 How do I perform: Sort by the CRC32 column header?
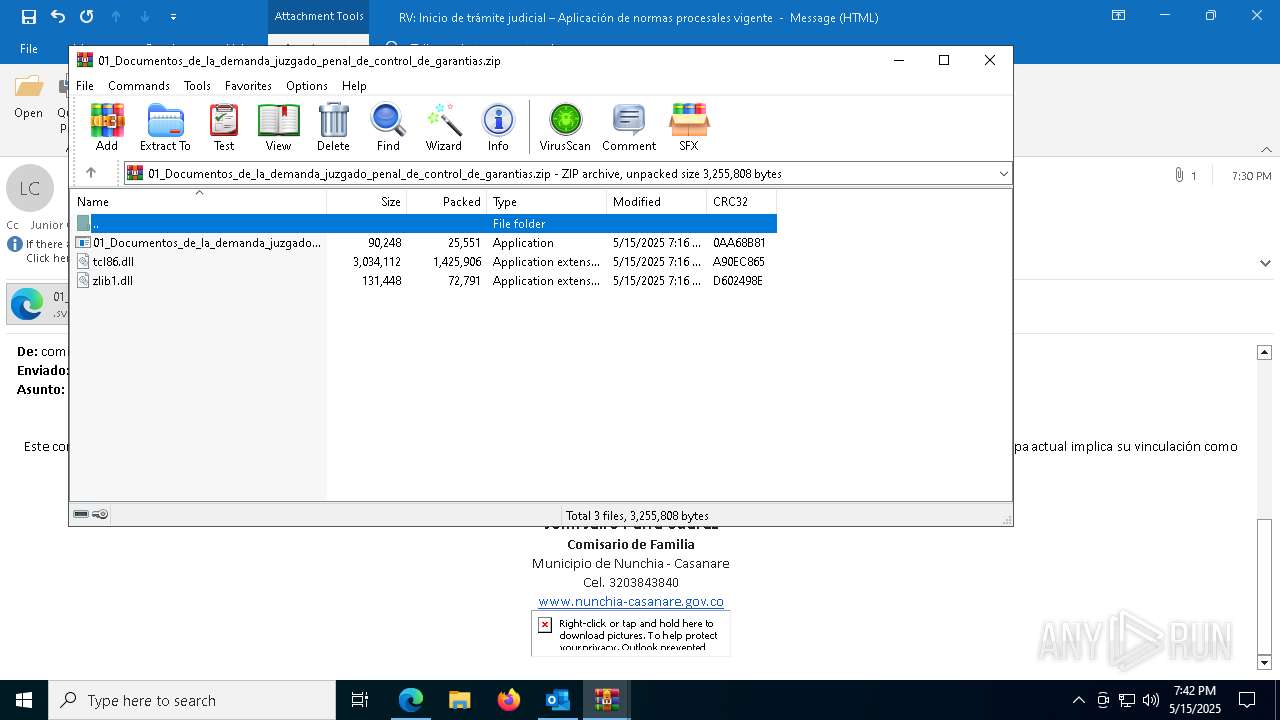(x=742, y=202)
